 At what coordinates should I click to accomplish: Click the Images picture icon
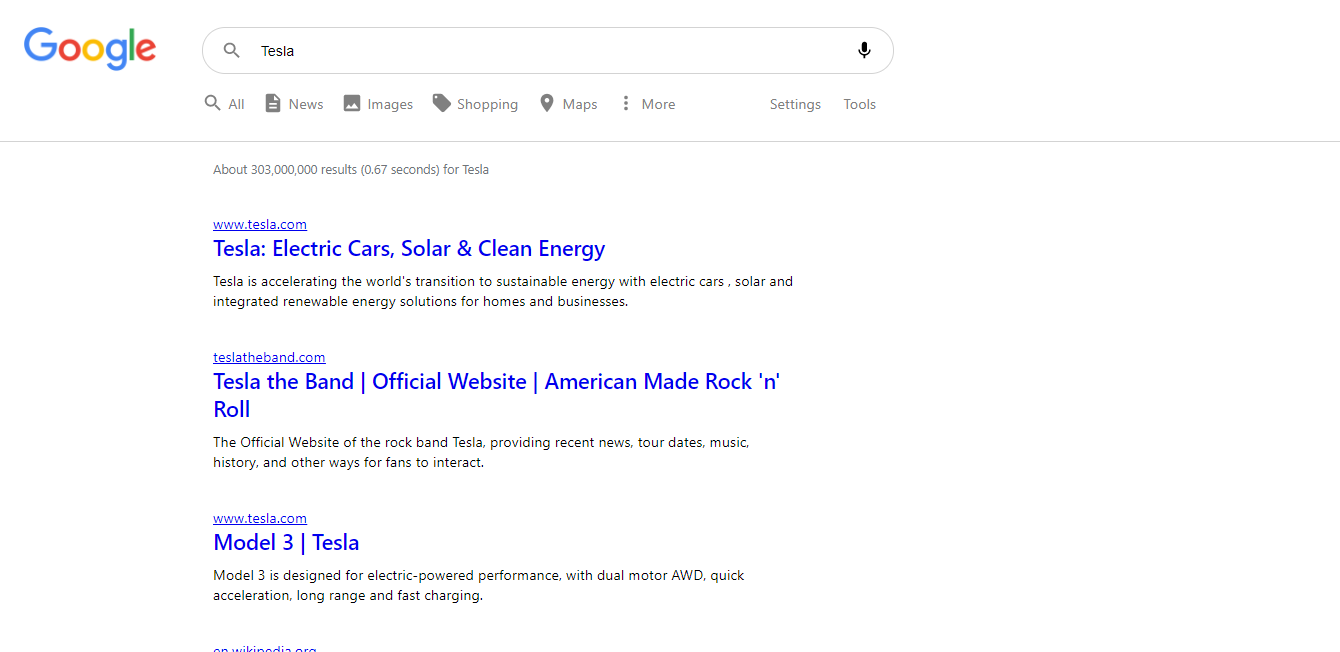(x=352, y=103)
